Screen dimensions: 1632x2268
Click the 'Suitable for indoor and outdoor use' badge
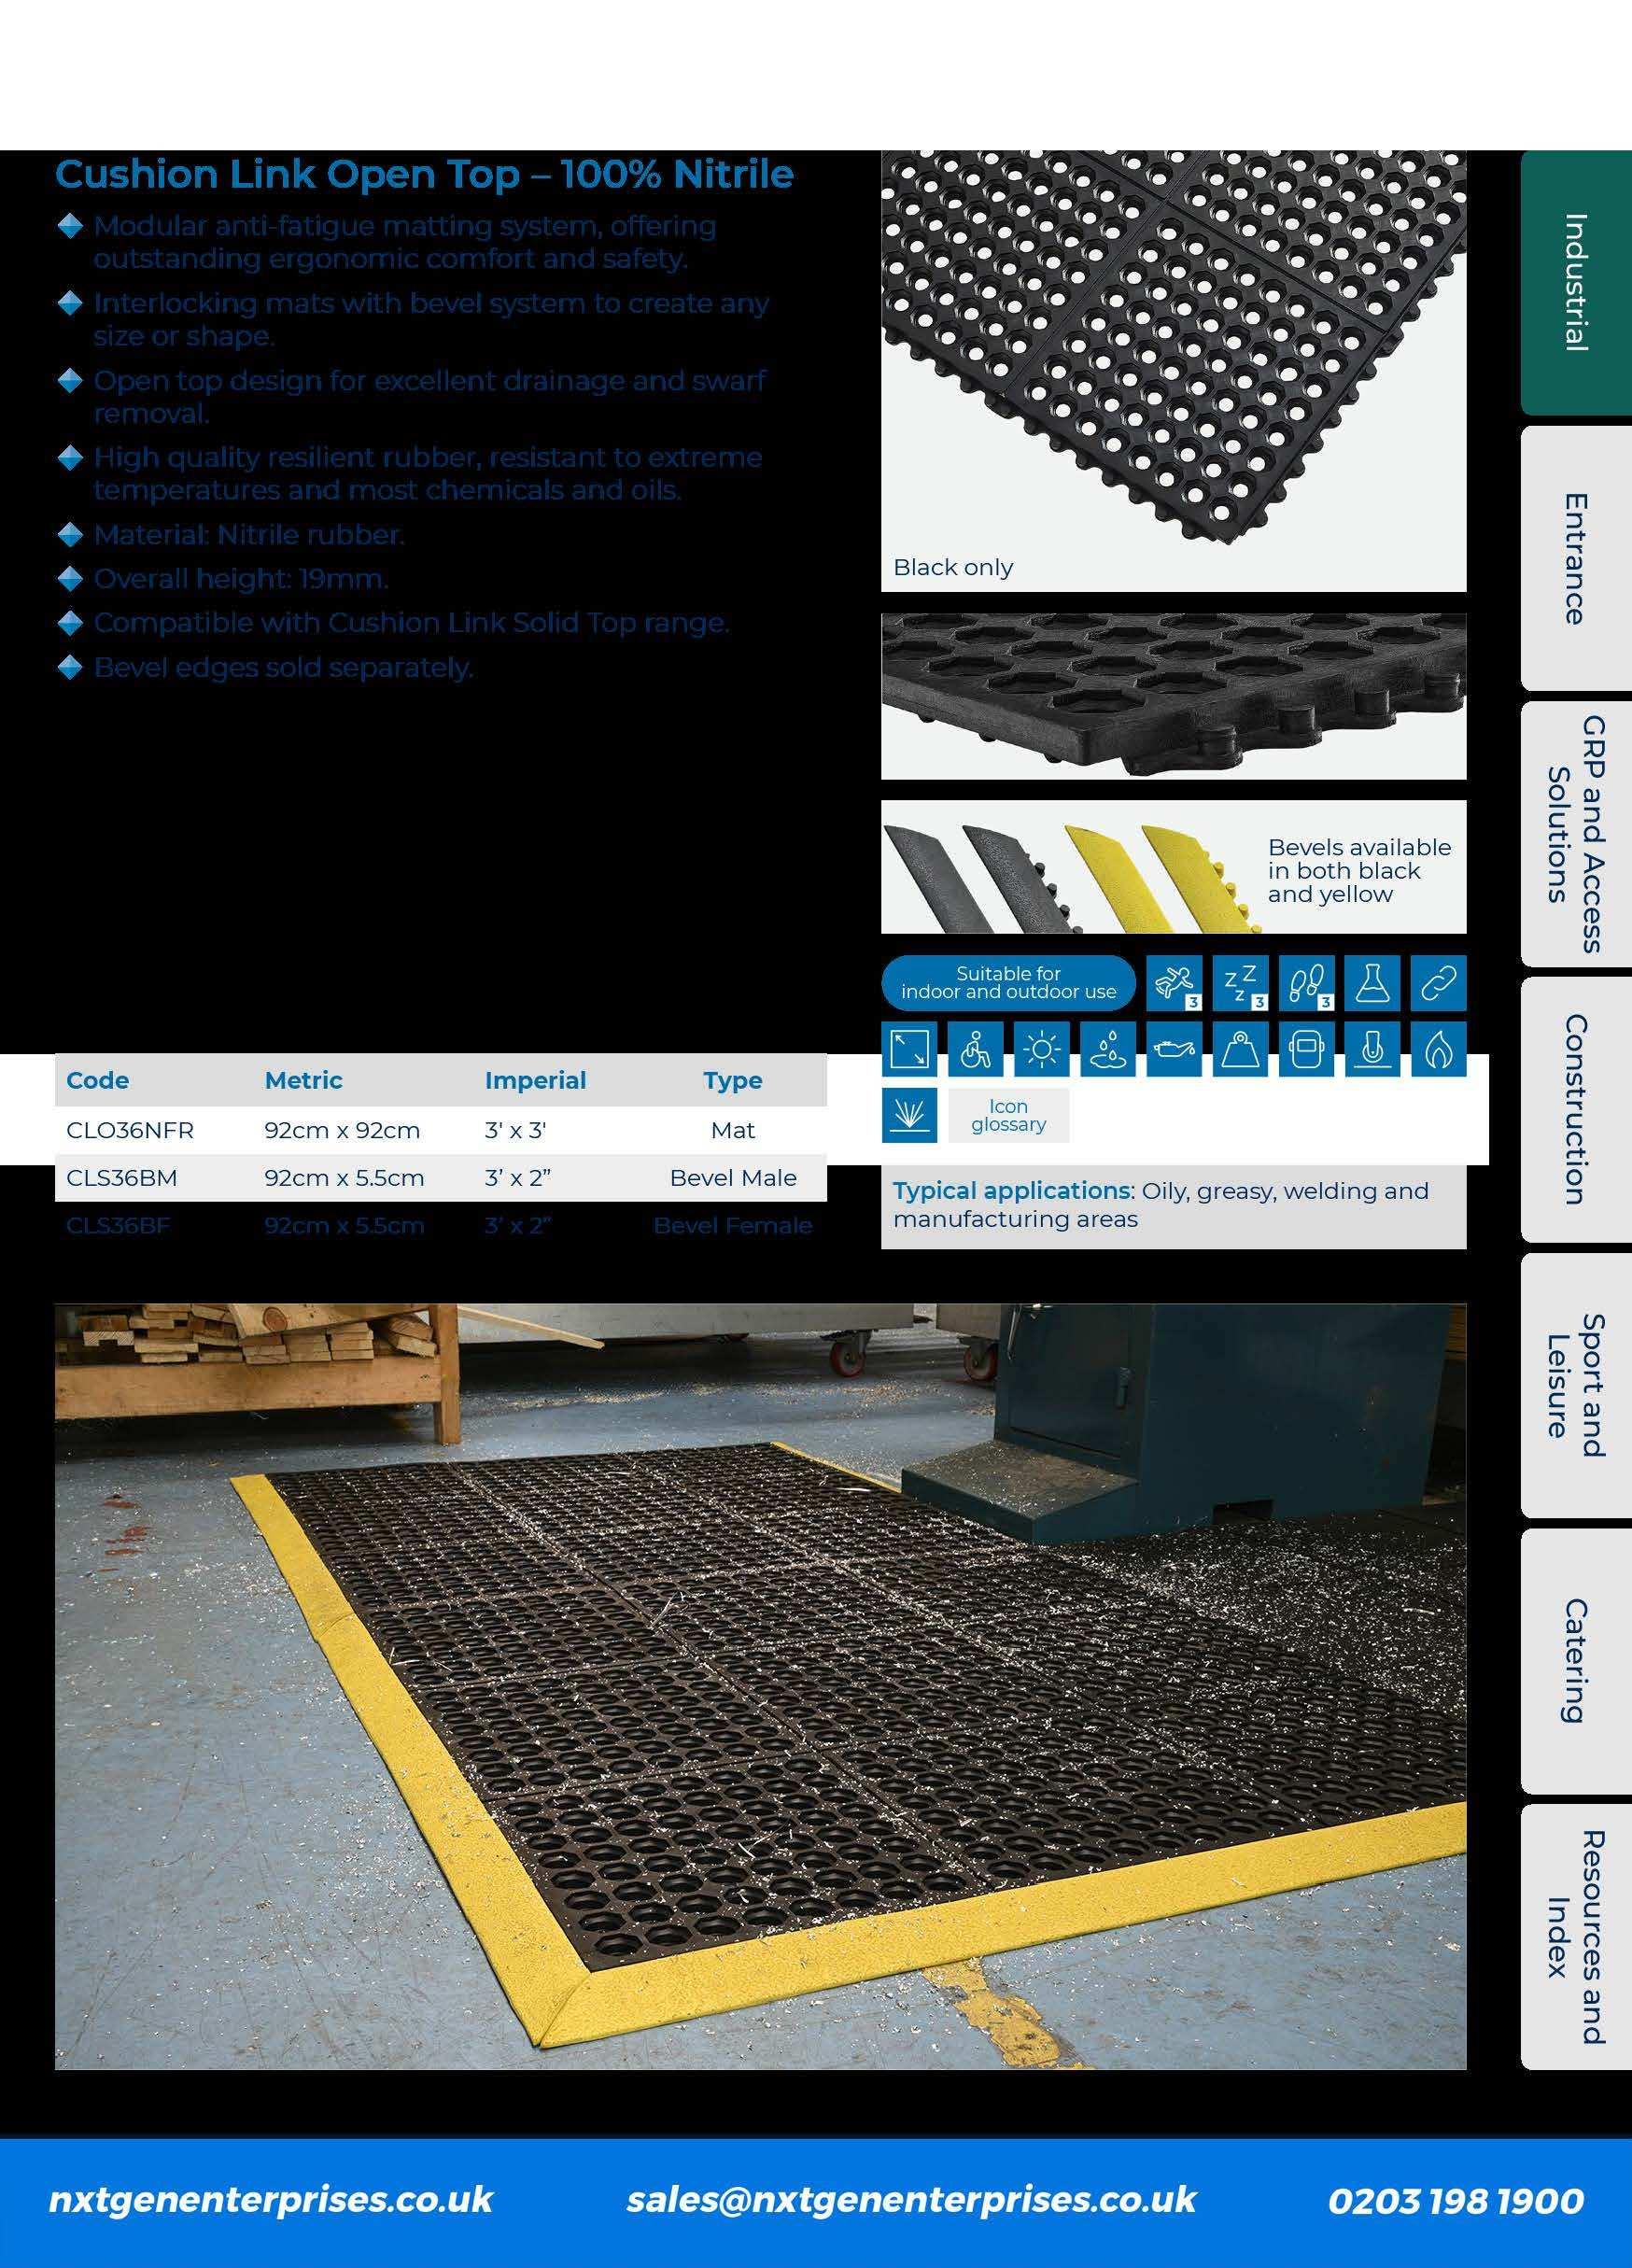[1008, 983]
